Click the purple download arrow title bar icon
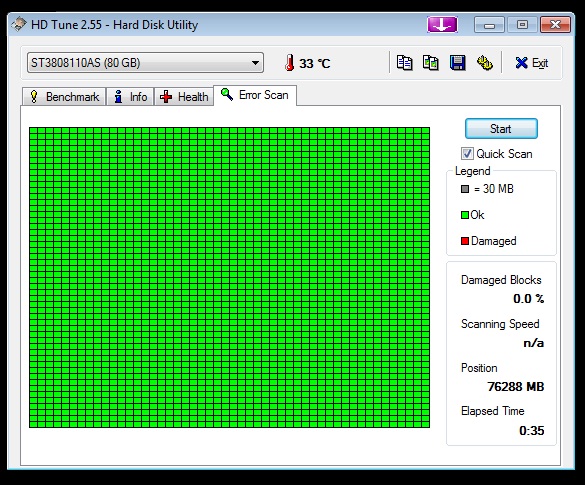The height and width of the screenshot is (485, 585). click(442, 25)
